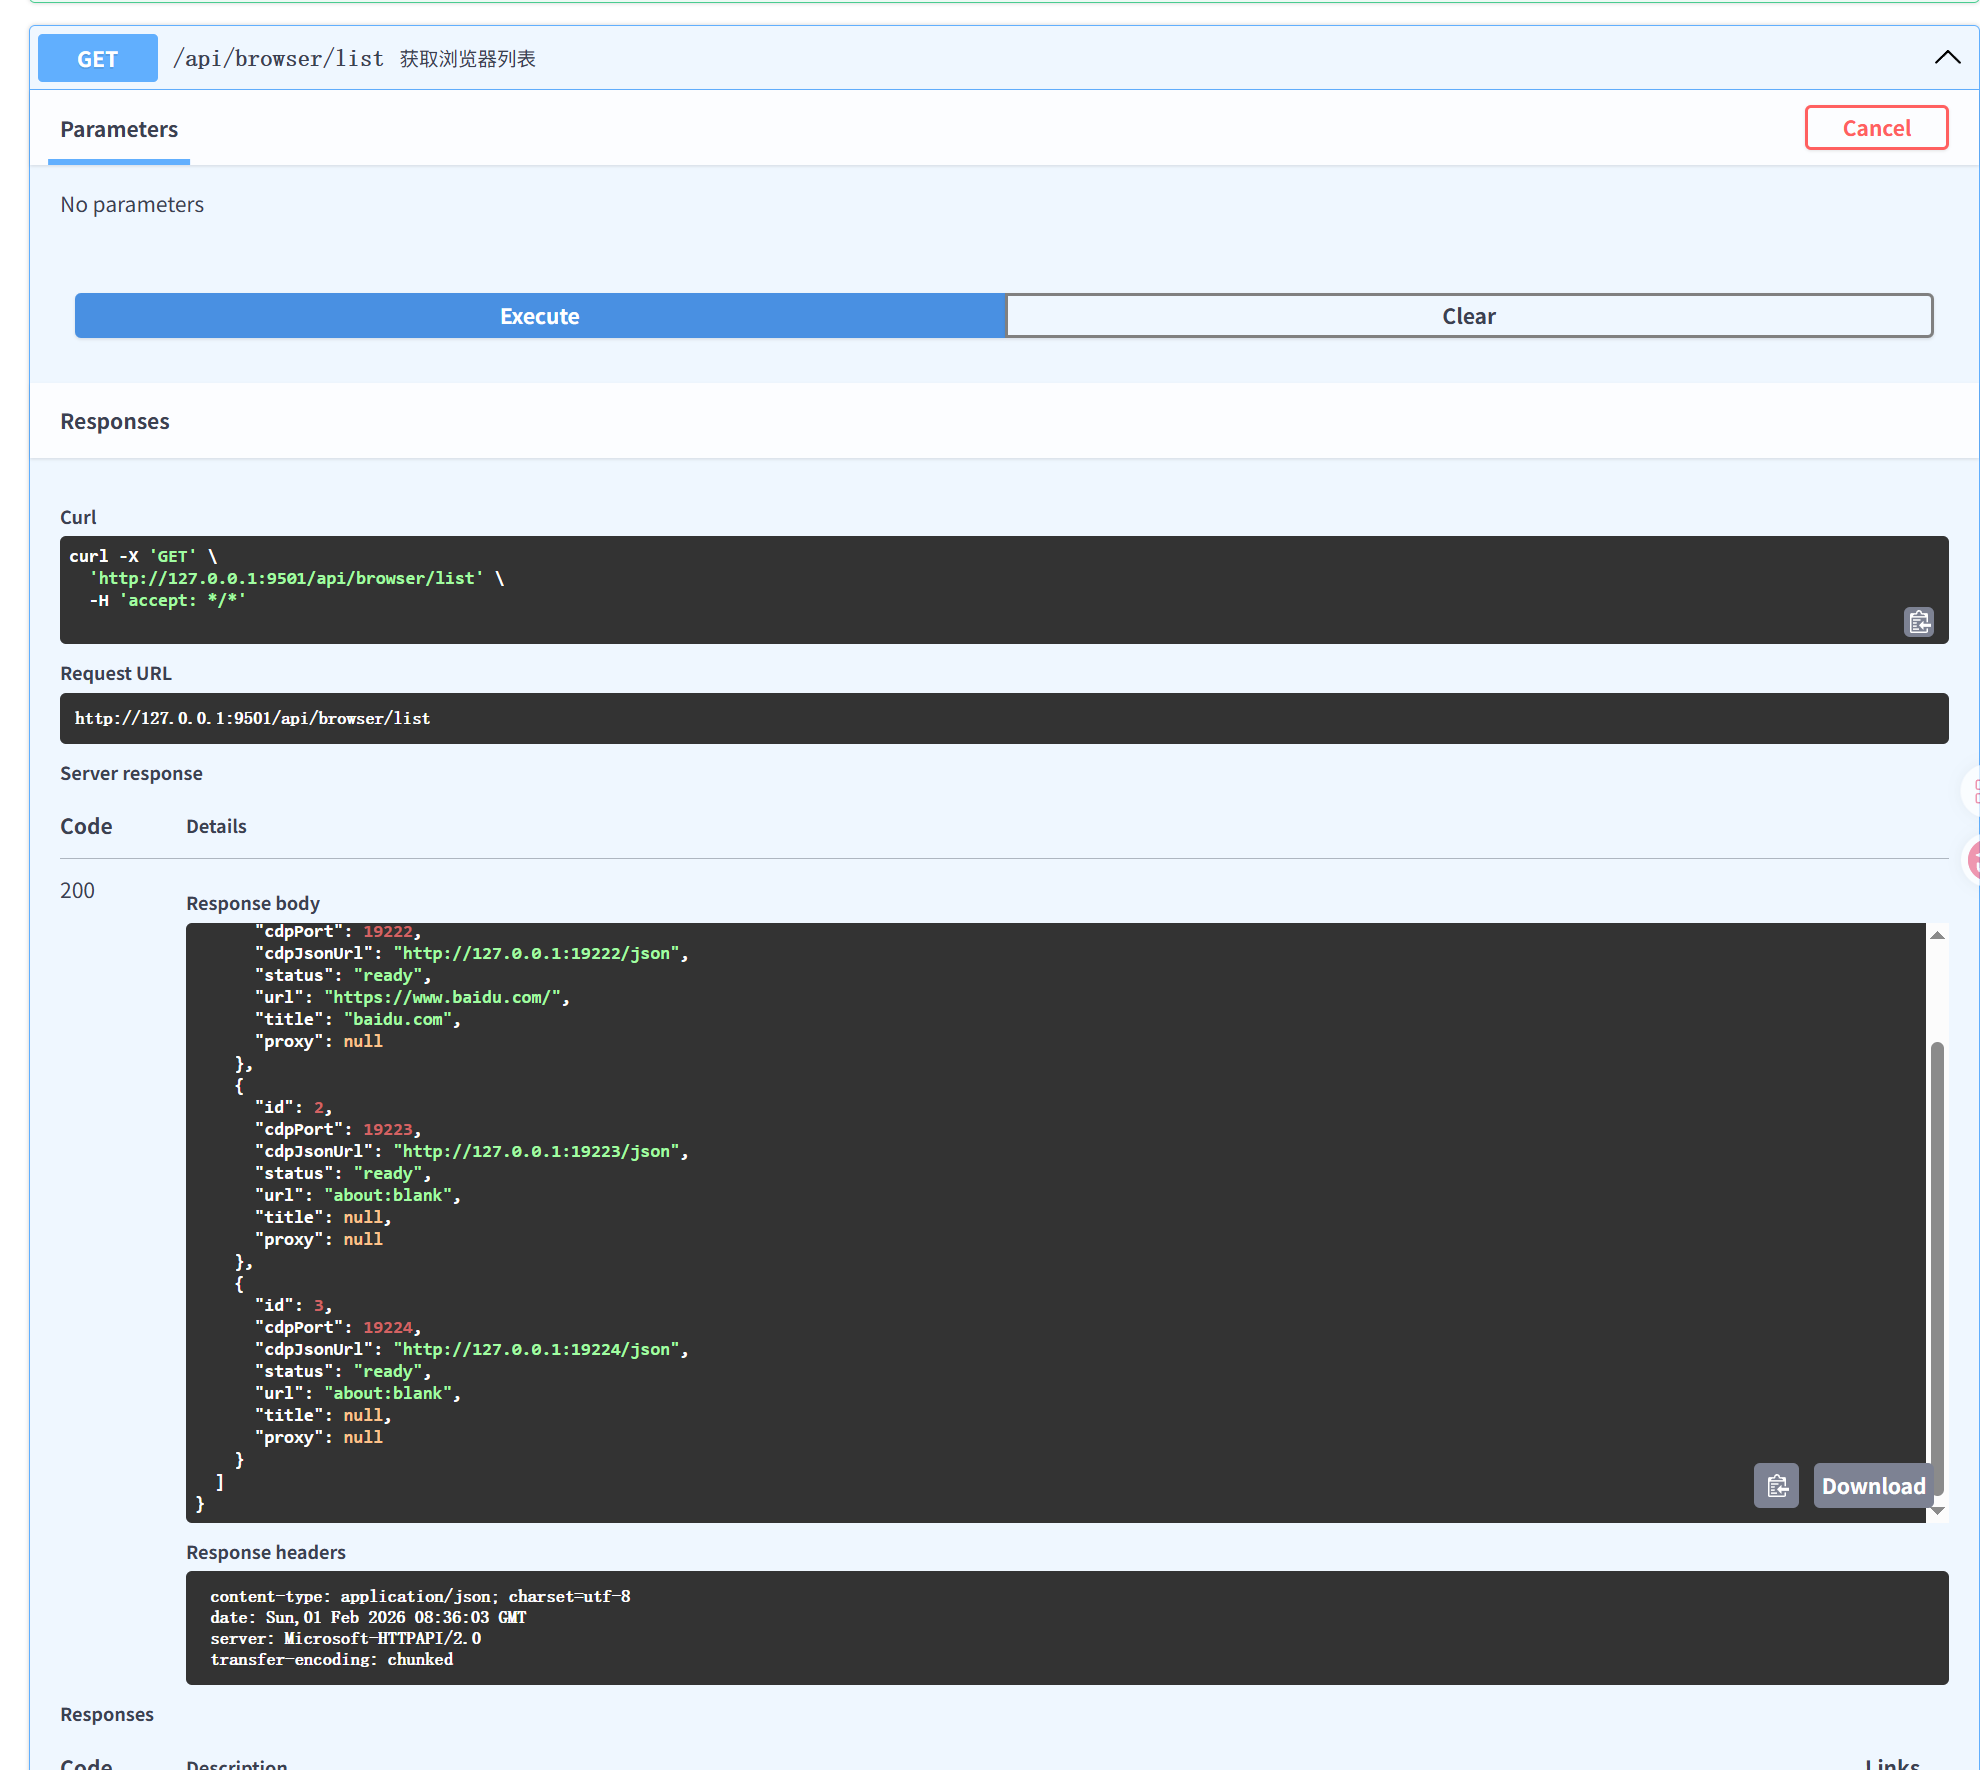Click the blue GET method badge

click(98, 59)
